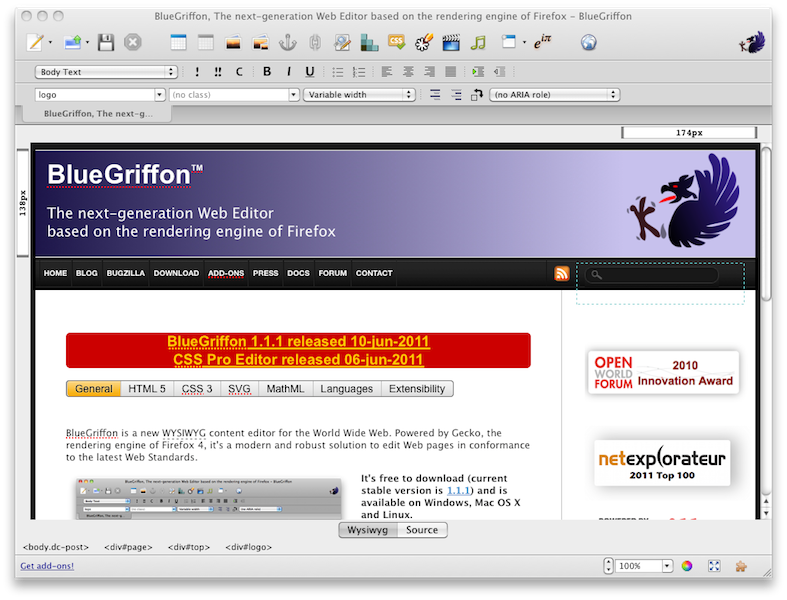Click the Save document floppy disk icon
Screen dimensions: 787x600
point(106,42)
